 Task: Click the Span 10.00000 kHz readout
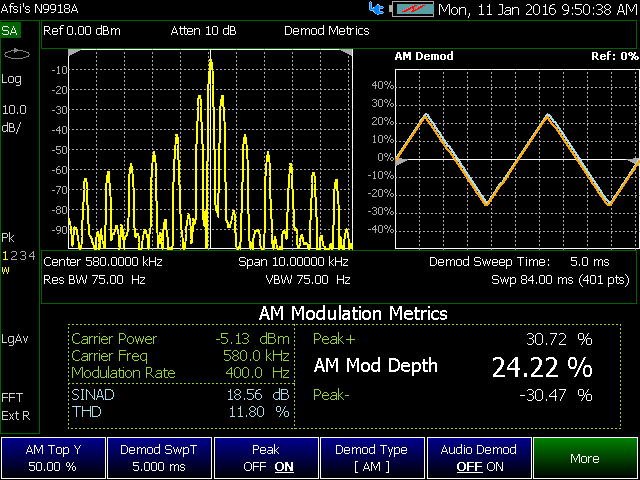[293, 262]
